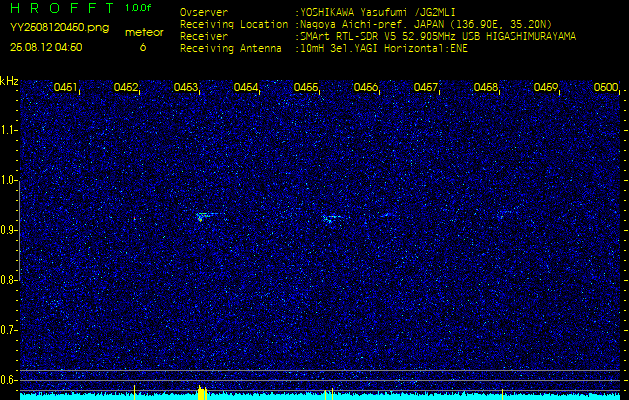Image resolution: width=629 pixels, height=400 pixels.
Task: Click the kHz axis unit label
Action: pos(9,81)
